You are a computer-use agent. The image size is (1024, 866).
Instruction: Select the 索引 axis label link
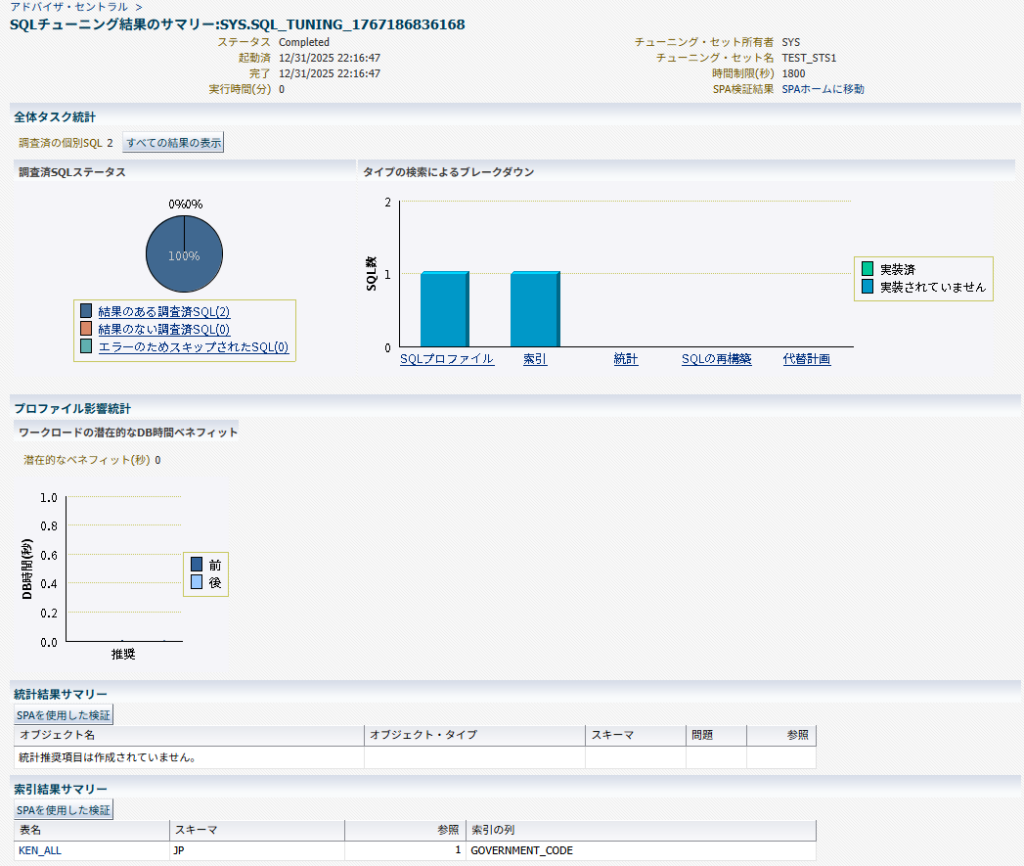pyautogui.click(x=535, y=359)
